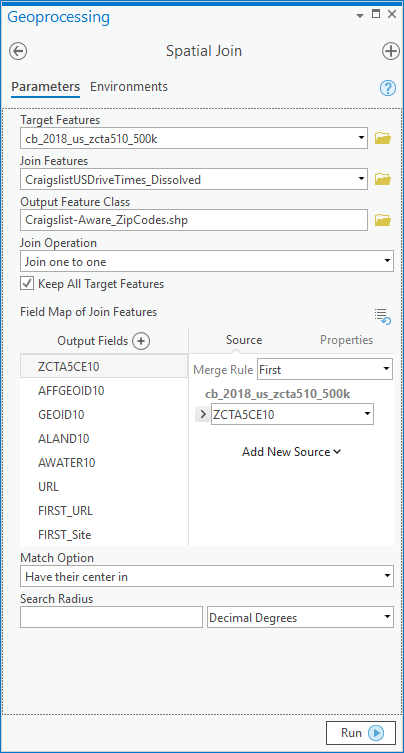This screenshot has width=404, height=753.
Task: Open the Merge Rule dropdown
Action: [x=325, y=370]
